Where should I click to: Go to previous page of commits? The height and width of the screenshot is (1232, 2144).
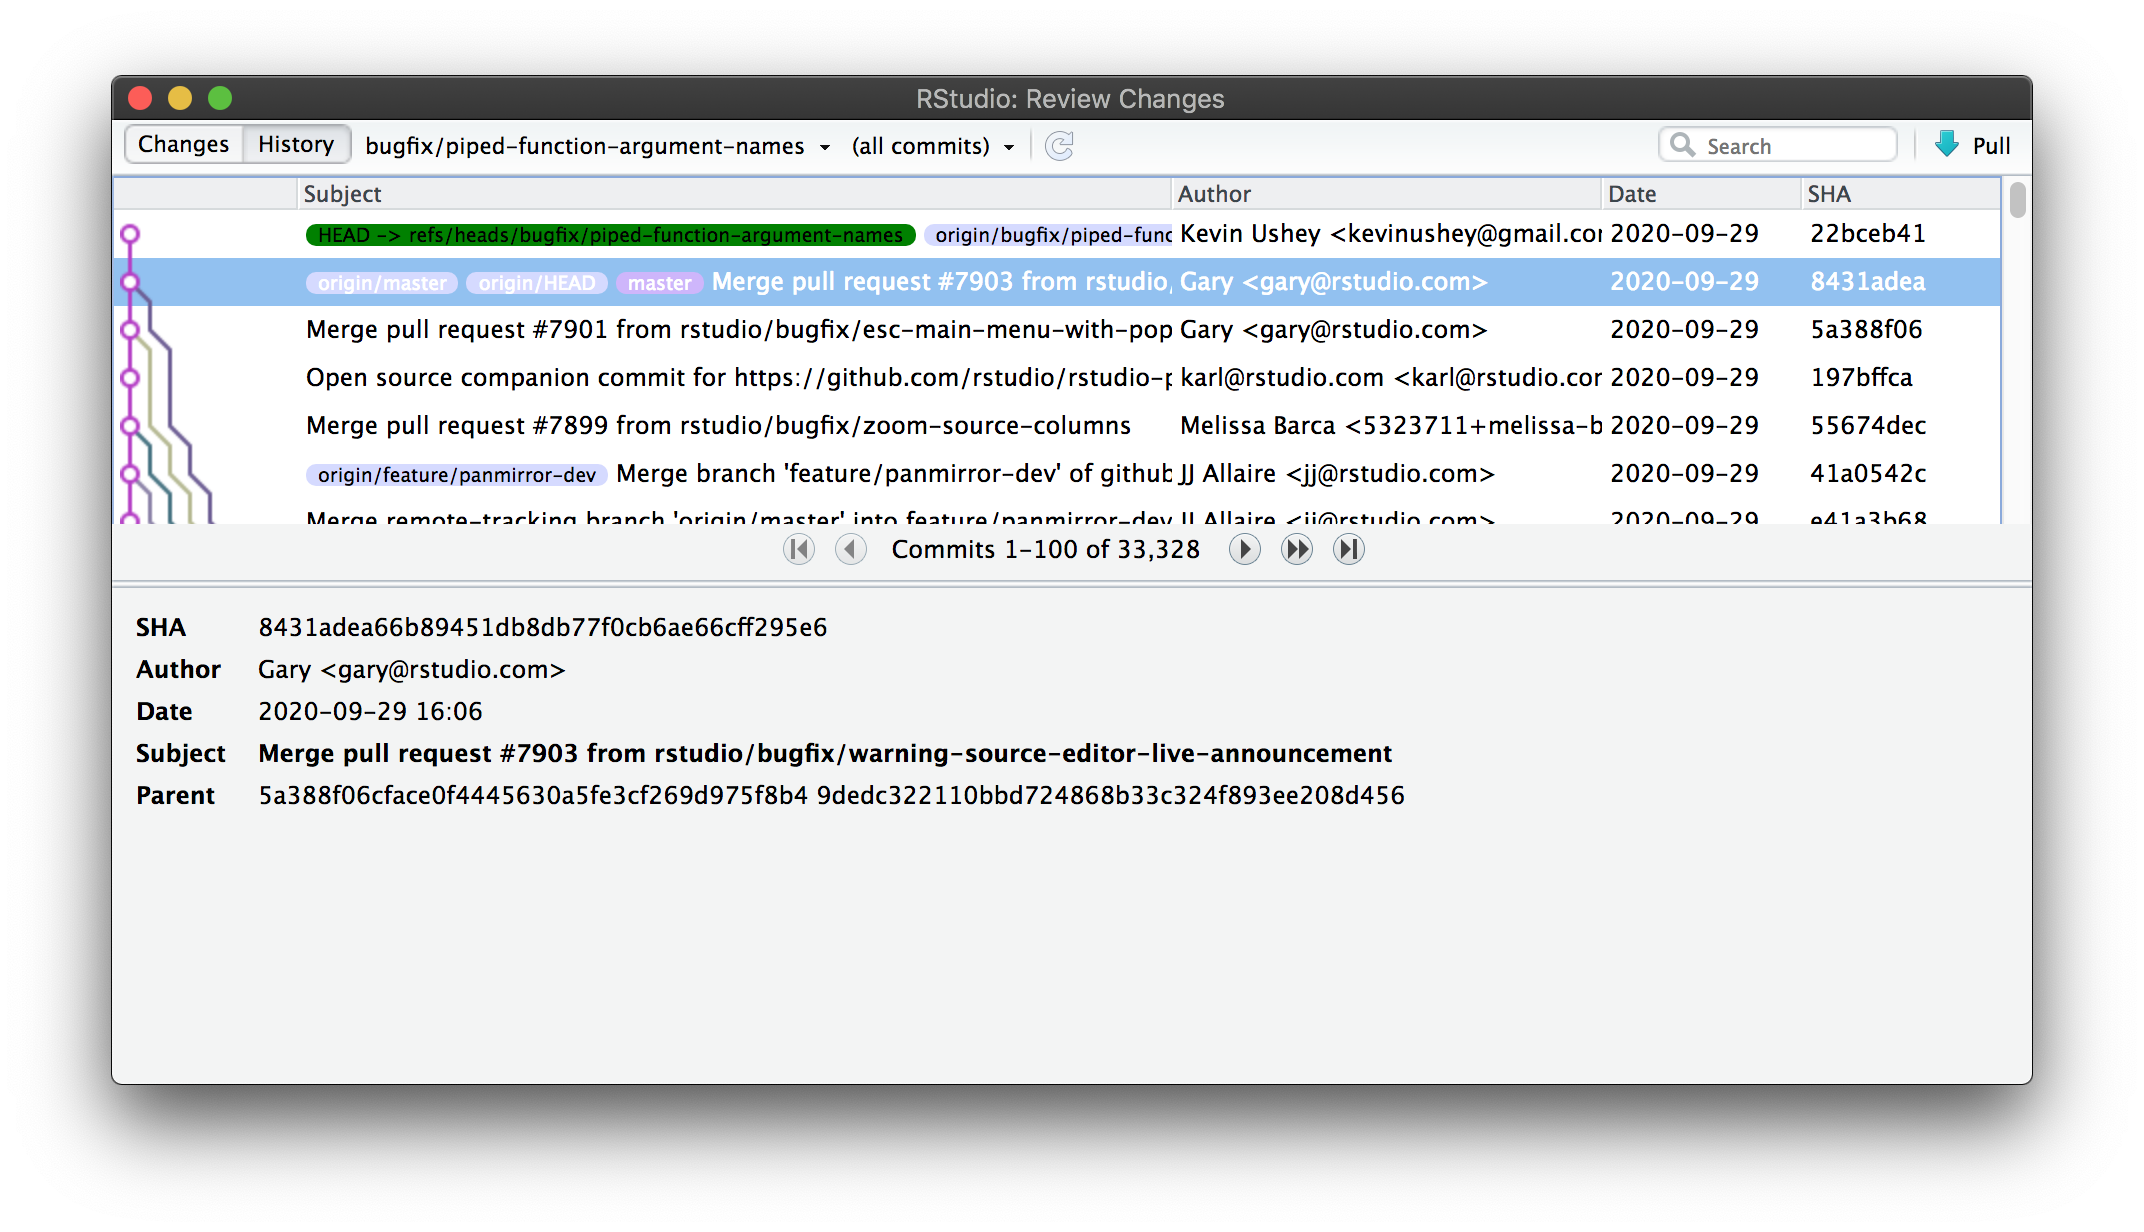[x=850, y=549]
